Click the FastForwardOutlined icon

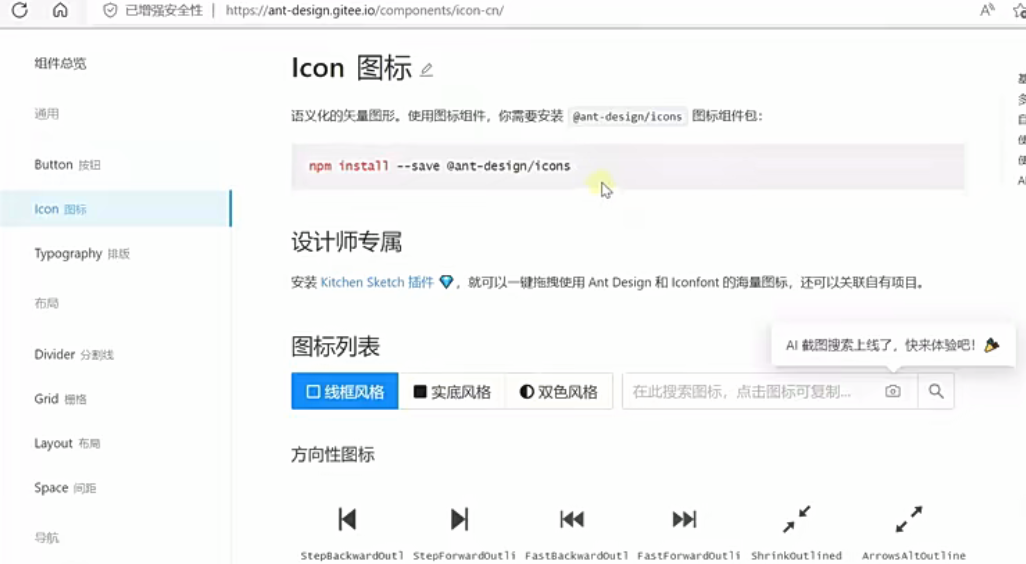point(684,519)
